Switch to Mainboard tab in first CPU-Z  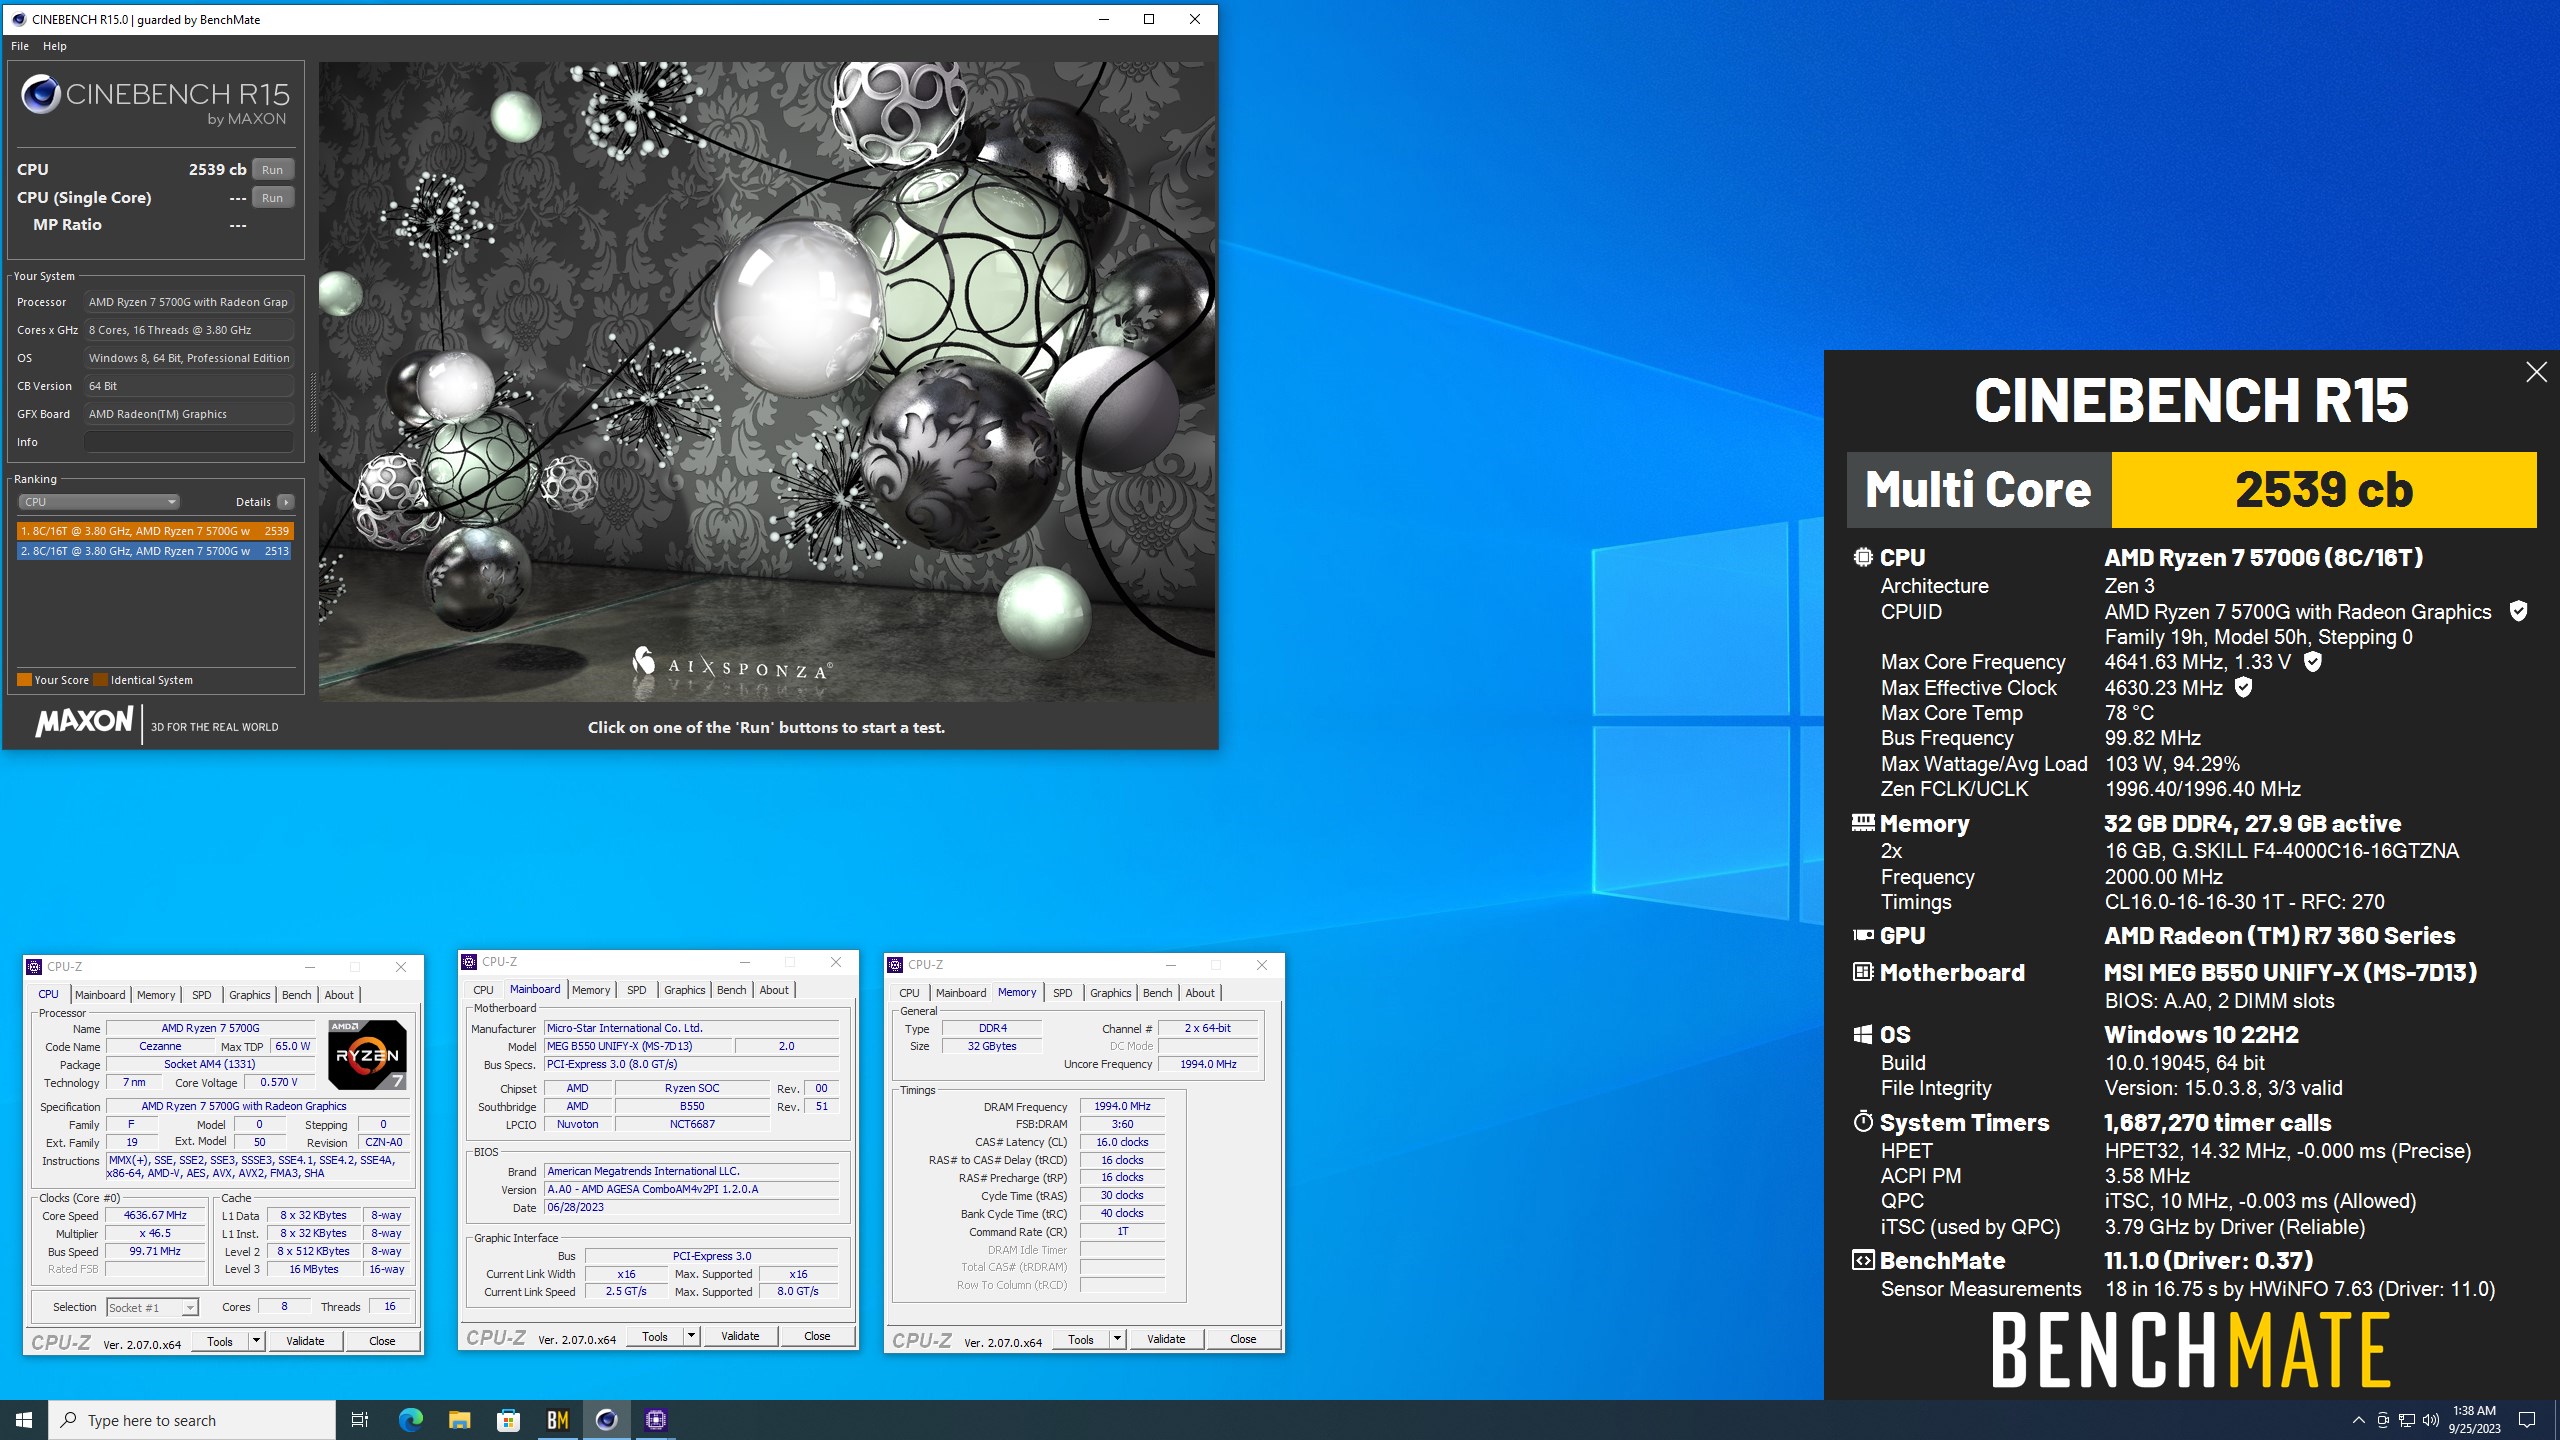point(100,995)
